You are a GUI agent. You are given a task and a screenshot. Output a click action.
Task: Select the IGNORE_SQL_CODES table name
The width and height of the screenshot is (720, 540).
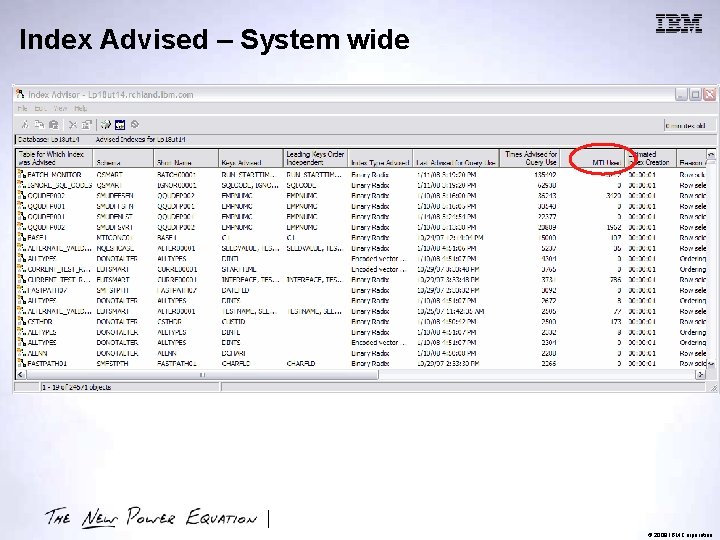pyautogui.click(x=60, y=185)
